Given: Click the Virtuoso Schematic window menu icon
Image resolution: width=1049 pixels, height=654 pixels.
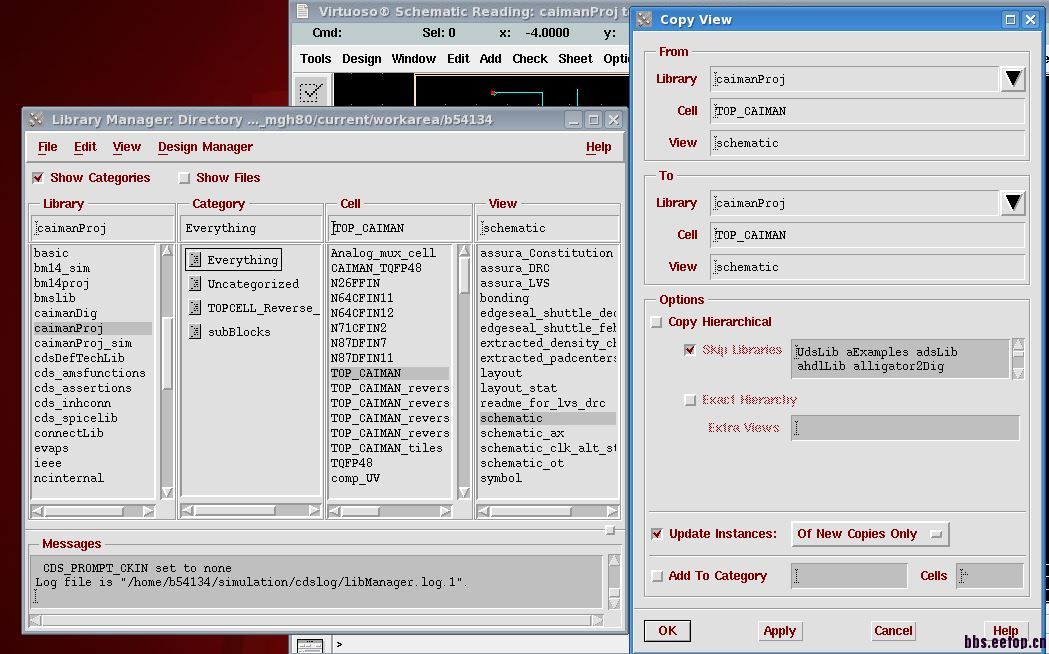Looking at the screenshot, I should tap(303, 11).
